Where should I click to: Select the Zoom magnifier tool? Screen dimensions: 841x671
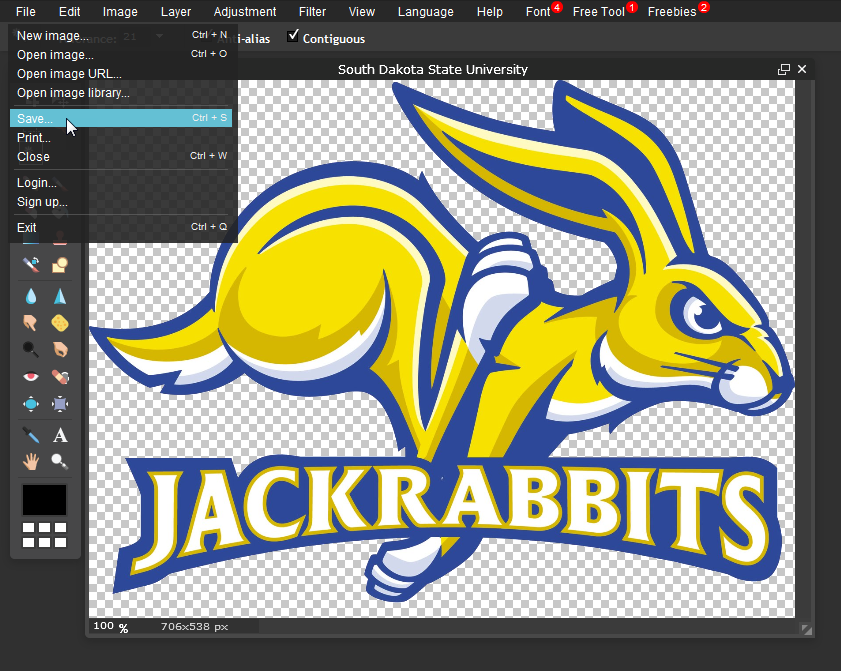tap(60, 461)
